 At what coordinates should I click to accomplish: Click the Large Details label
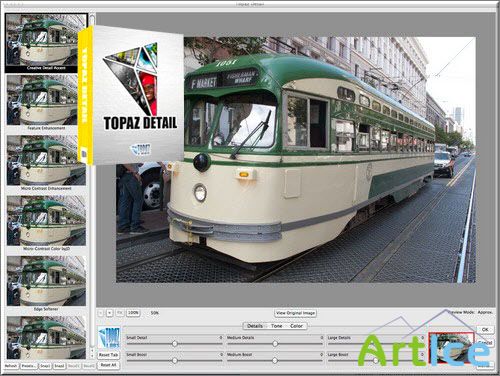[339, 338]
